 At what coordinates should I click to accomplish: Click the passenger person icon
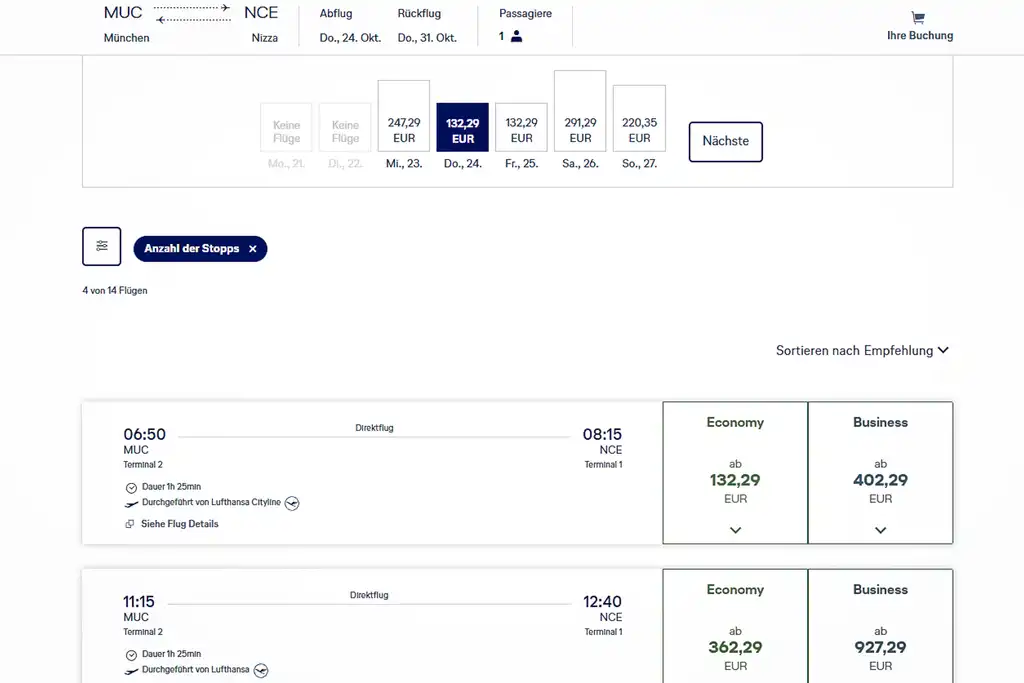tap(516, 37)
